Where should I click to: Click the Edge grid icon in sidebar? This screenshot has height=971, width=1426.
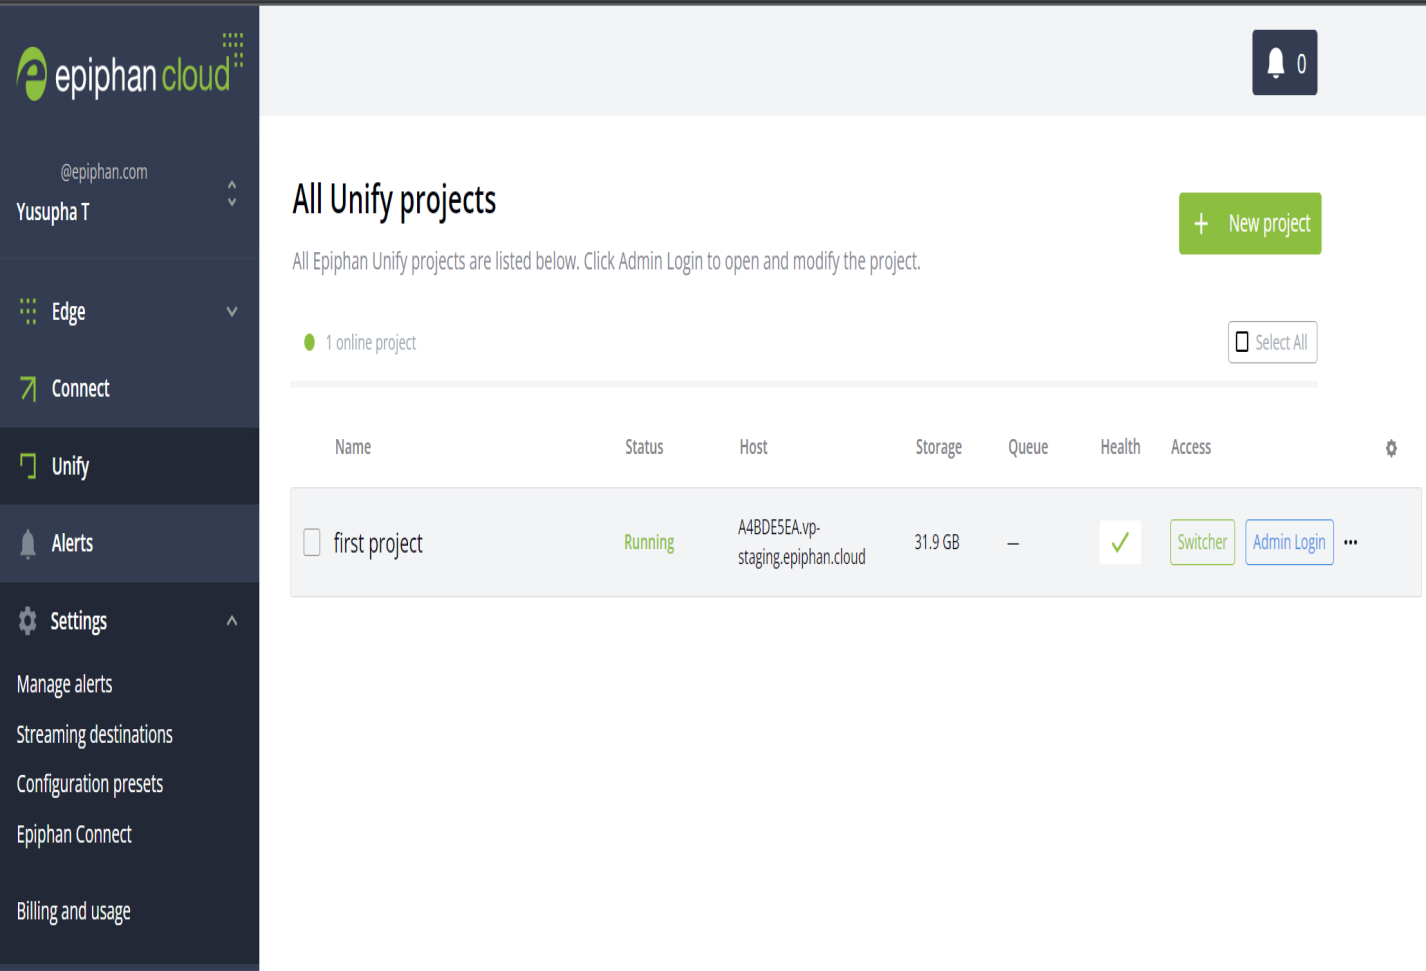[x=28, y=311]
